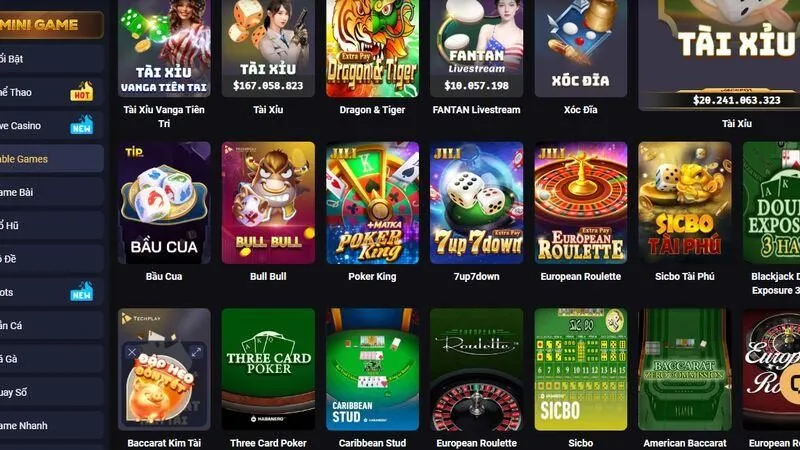Open JILI European Roulette game tile
The width and height of the screenshot is (800, 450).
pyautogui.click(x=581, y=203)
